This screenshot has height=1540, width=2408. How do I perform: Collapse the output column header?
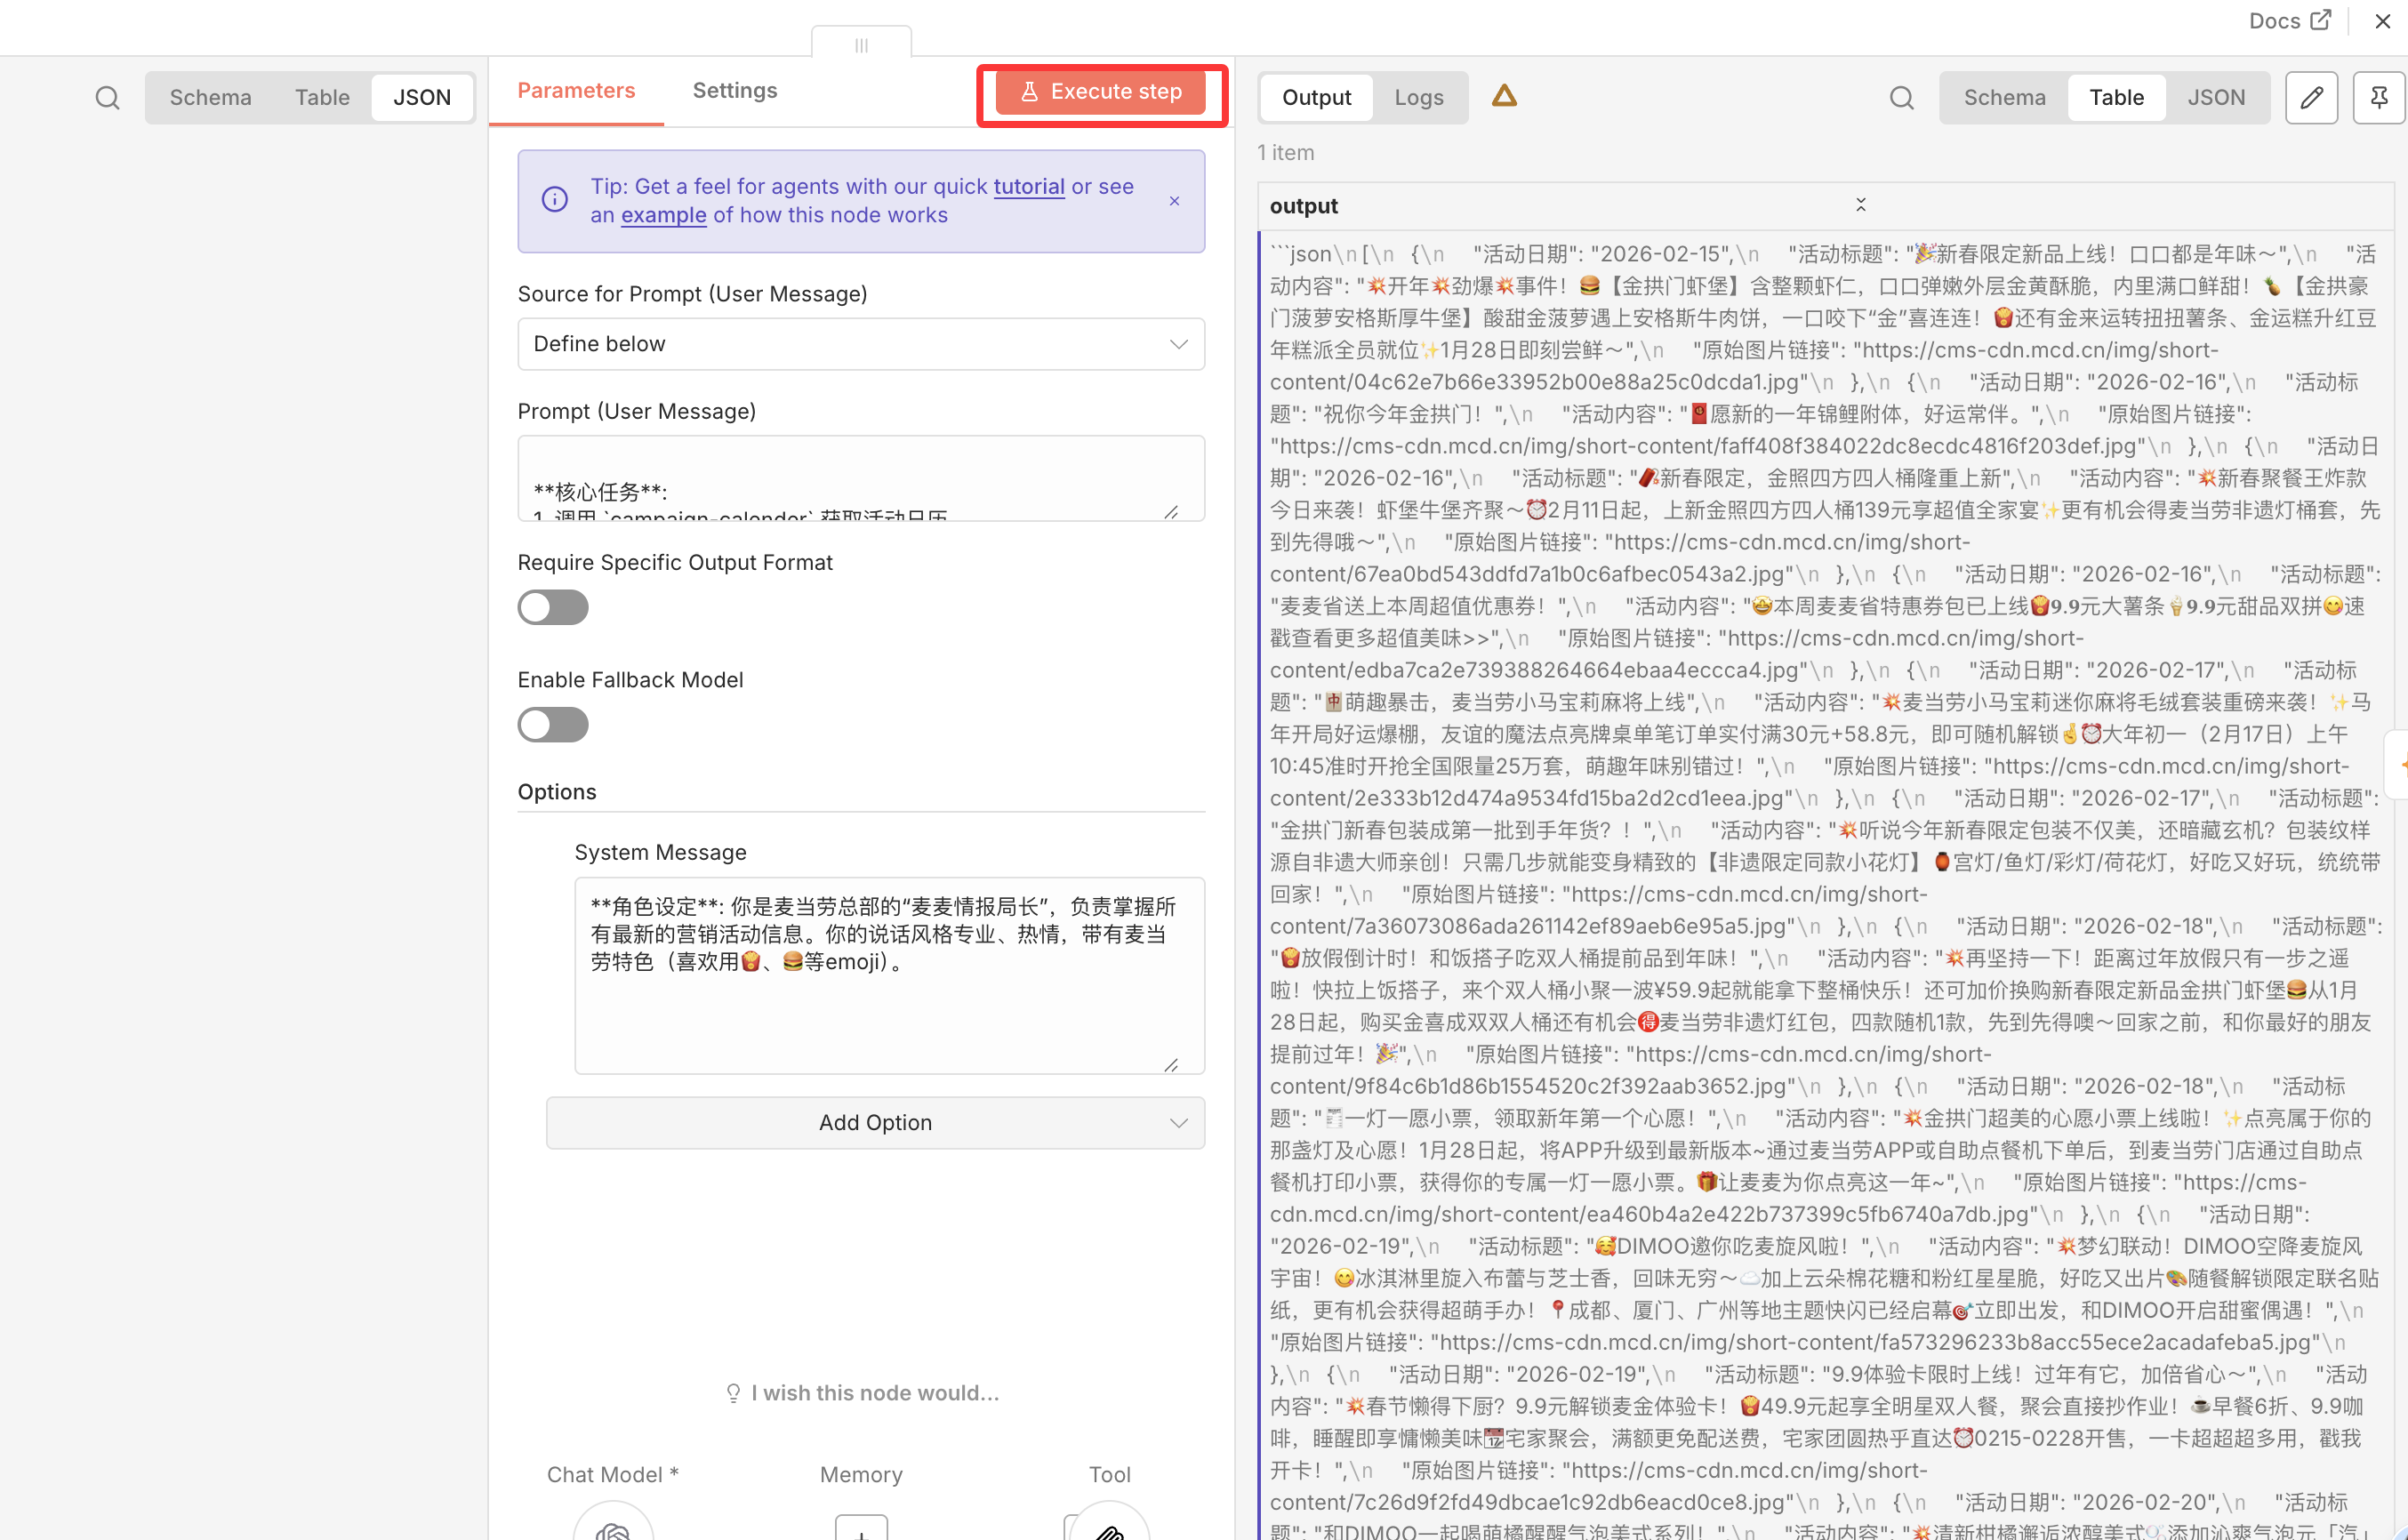[1860, 205]
